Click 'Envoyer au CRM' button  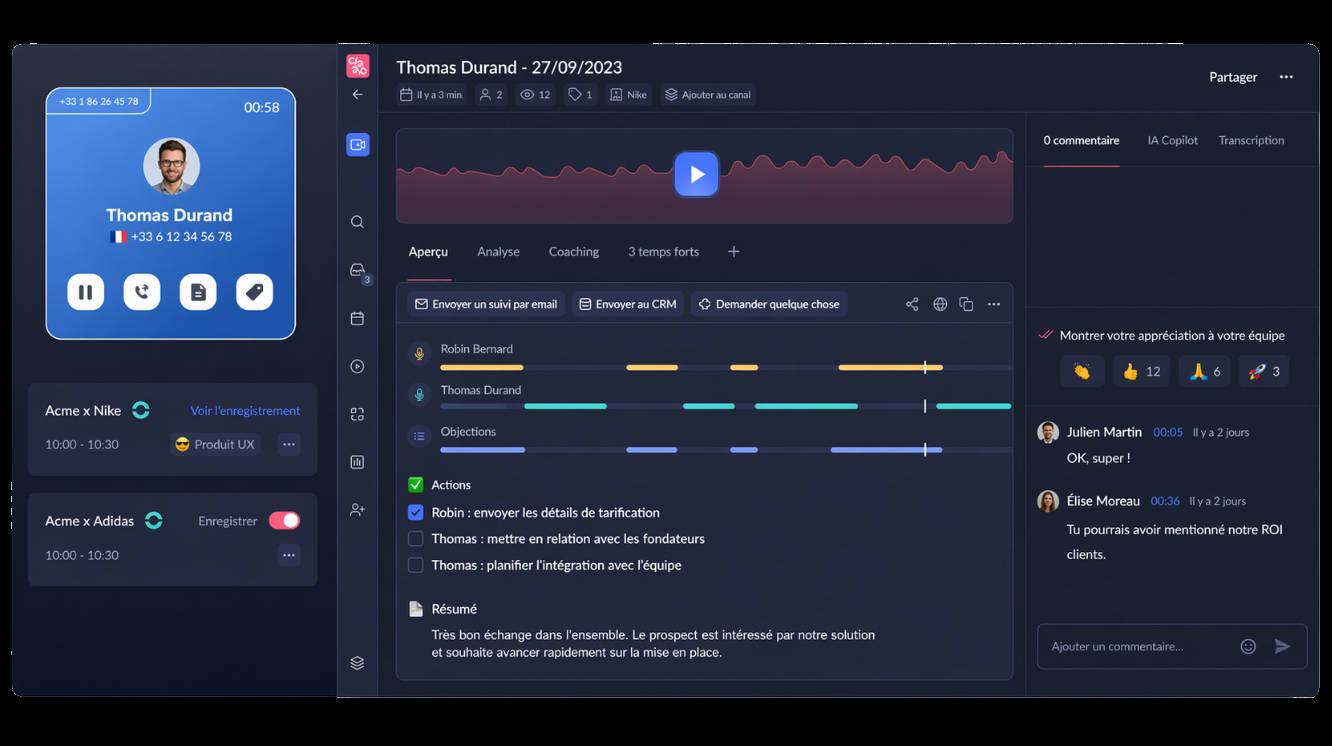[x=627, y=303]
